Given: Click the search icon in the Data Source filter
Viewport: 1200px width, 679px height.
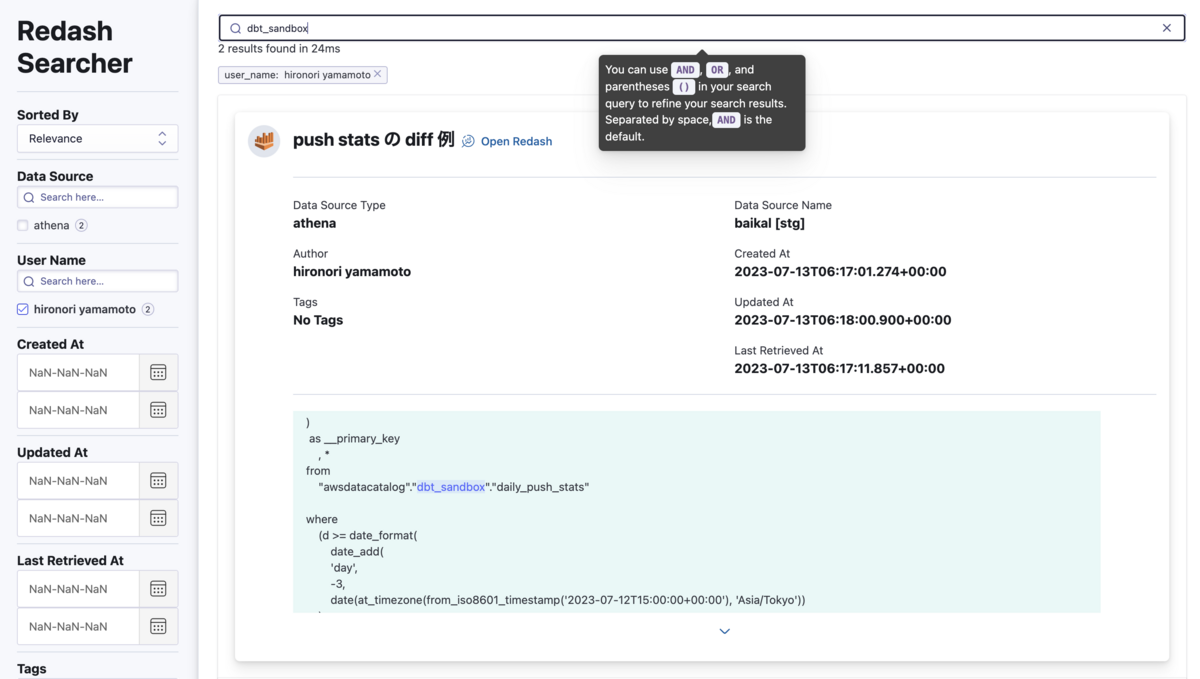Looking at the screenshot, I should point(28,197).
